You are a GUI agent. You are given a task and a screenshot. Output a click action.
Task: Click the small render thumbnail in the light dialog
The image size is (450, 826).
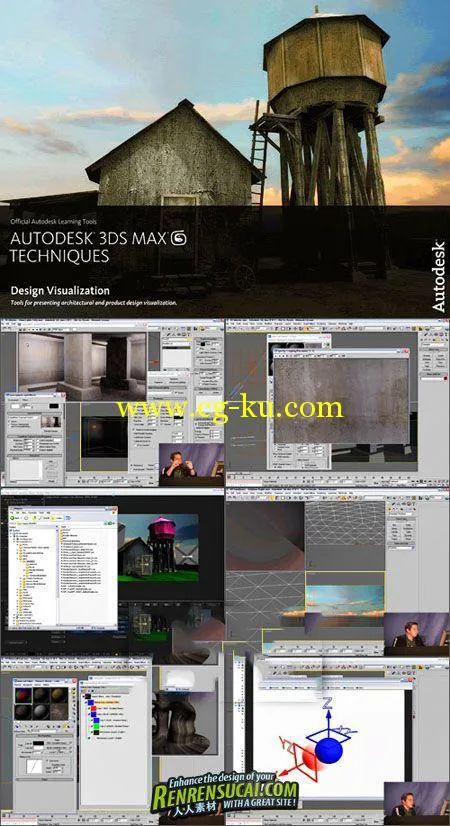[x=51, y=421]
